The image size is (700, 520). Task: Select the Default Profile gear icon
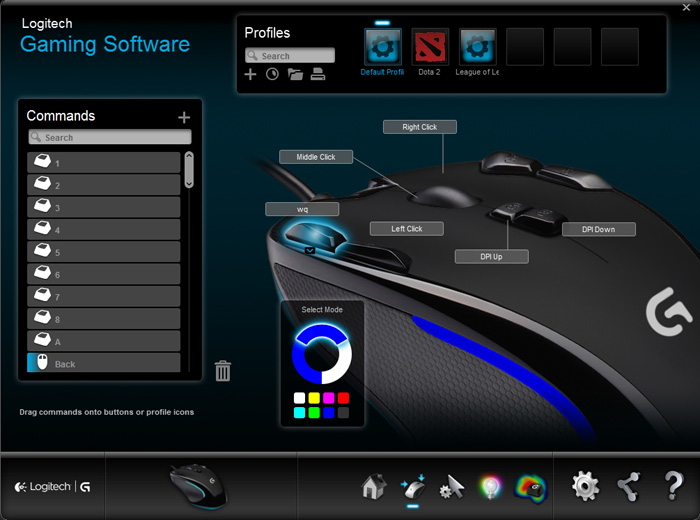tap(383, 47)
